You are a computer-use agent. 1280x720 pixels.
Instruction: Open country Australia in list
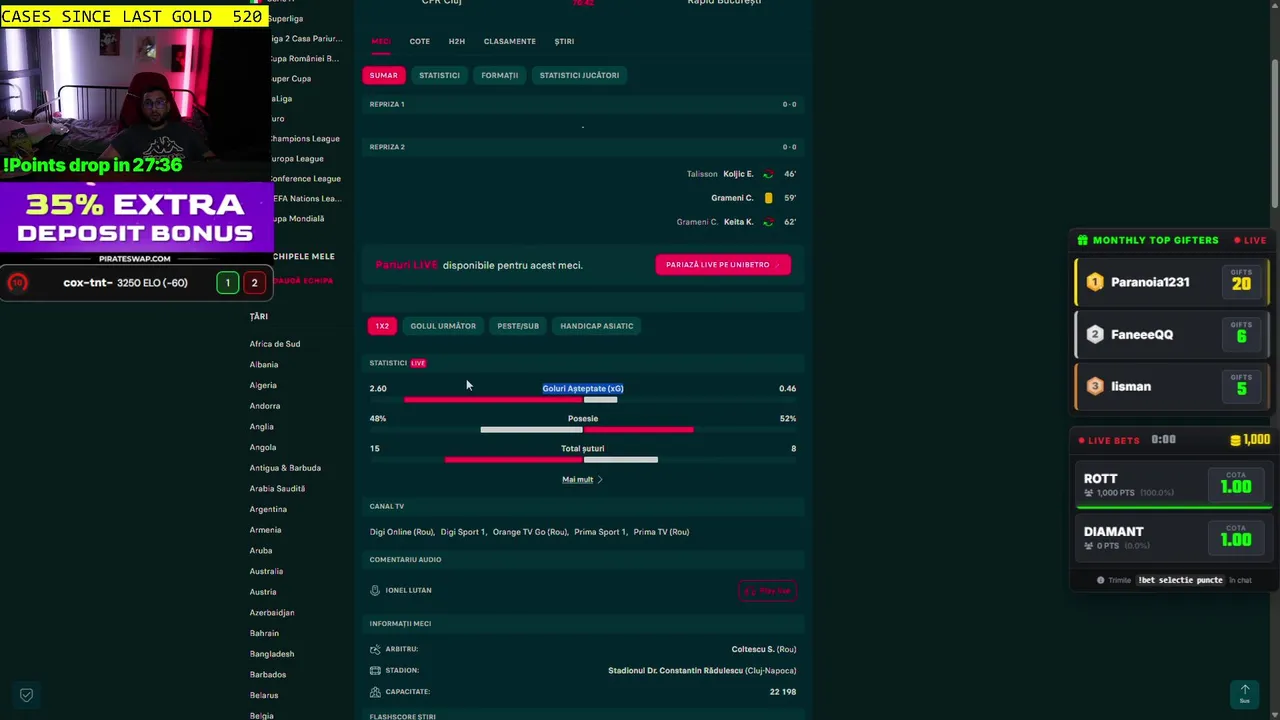pyautogui.click(x=266, y=571)
